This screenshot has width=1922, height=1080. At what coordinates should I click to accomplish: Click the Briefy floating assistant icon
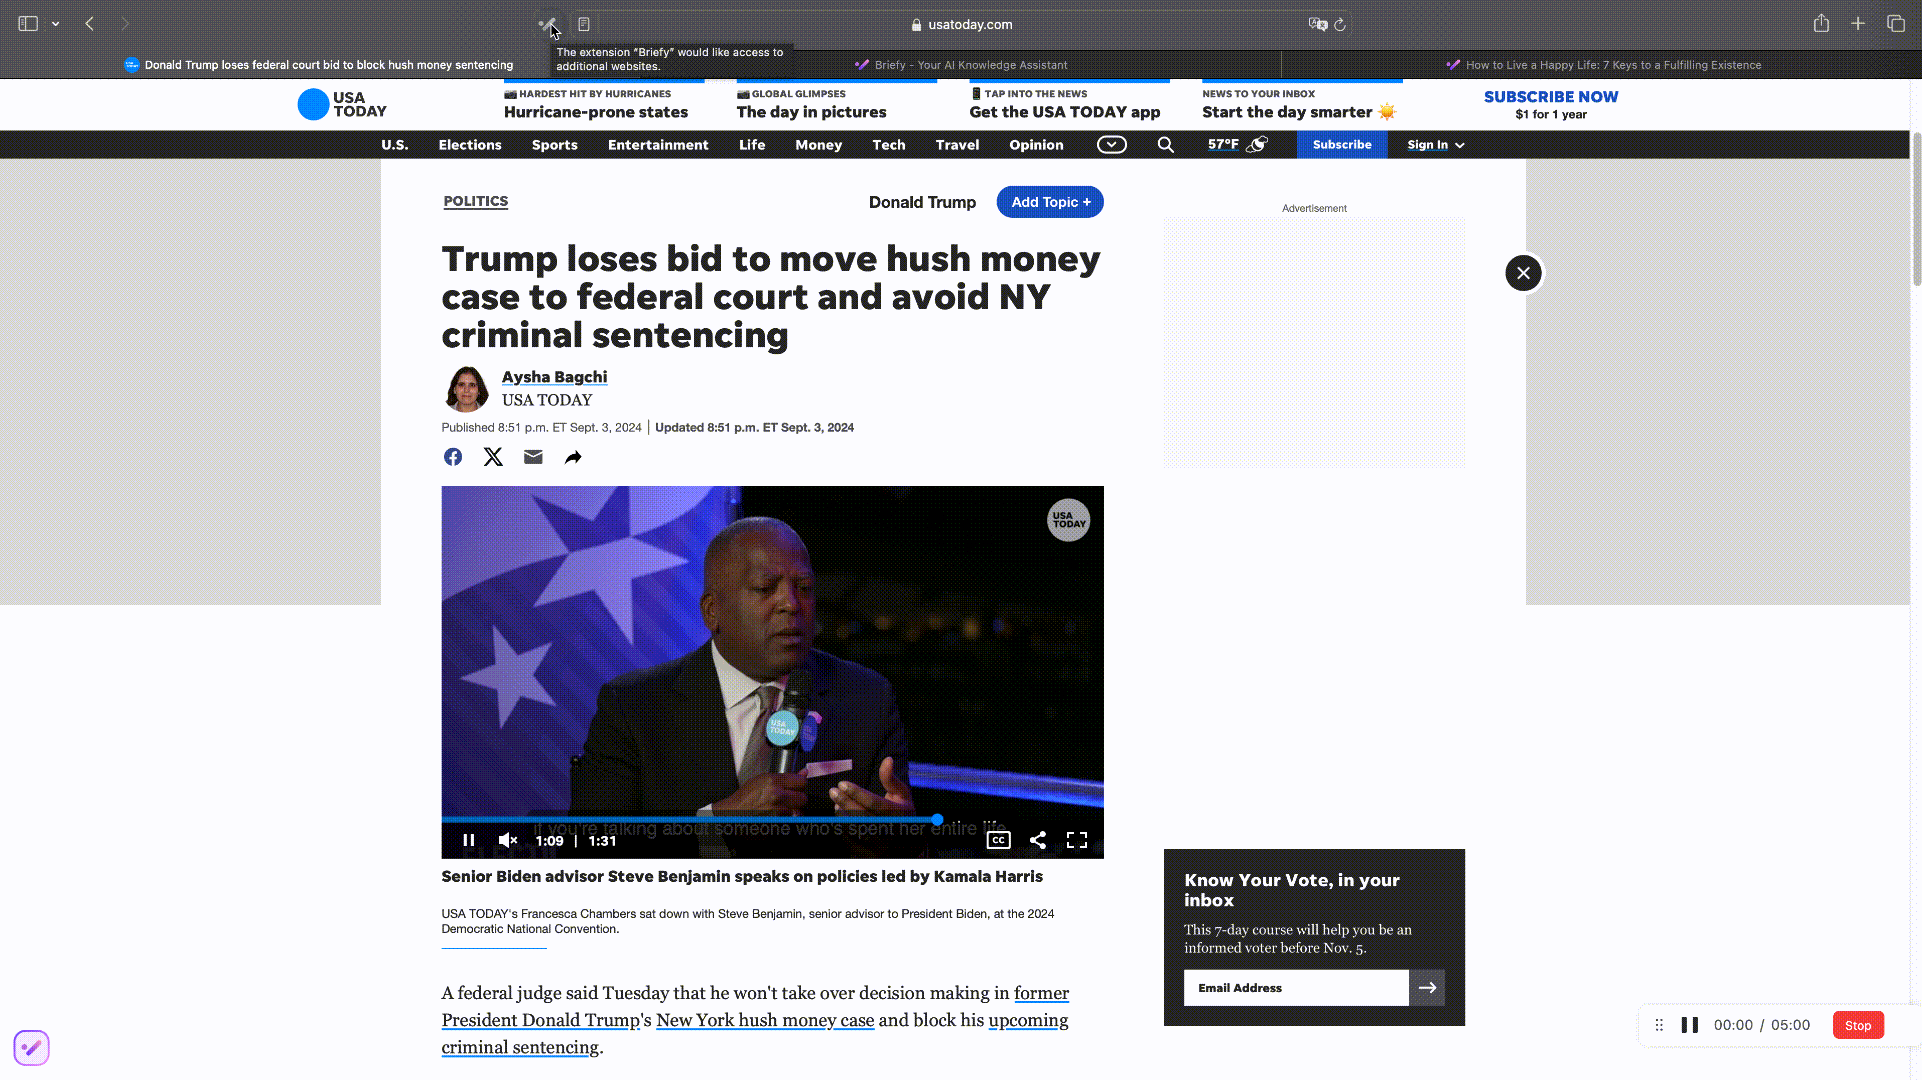coord(31,1047)
